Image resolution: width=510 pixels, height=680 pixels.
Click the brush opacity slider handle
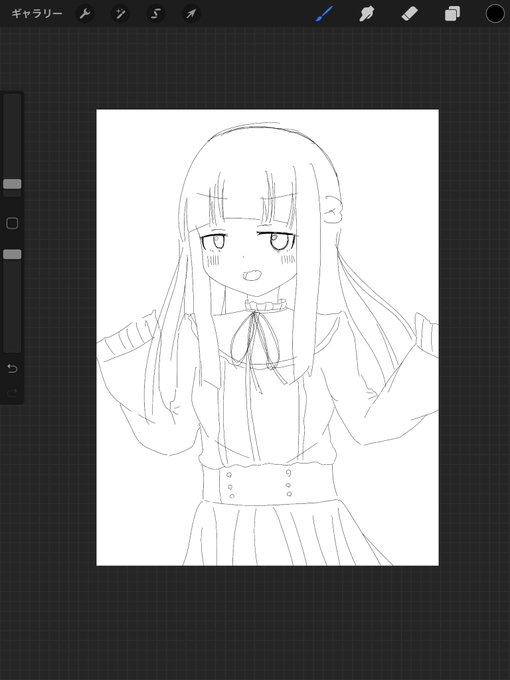click(12, 254)
